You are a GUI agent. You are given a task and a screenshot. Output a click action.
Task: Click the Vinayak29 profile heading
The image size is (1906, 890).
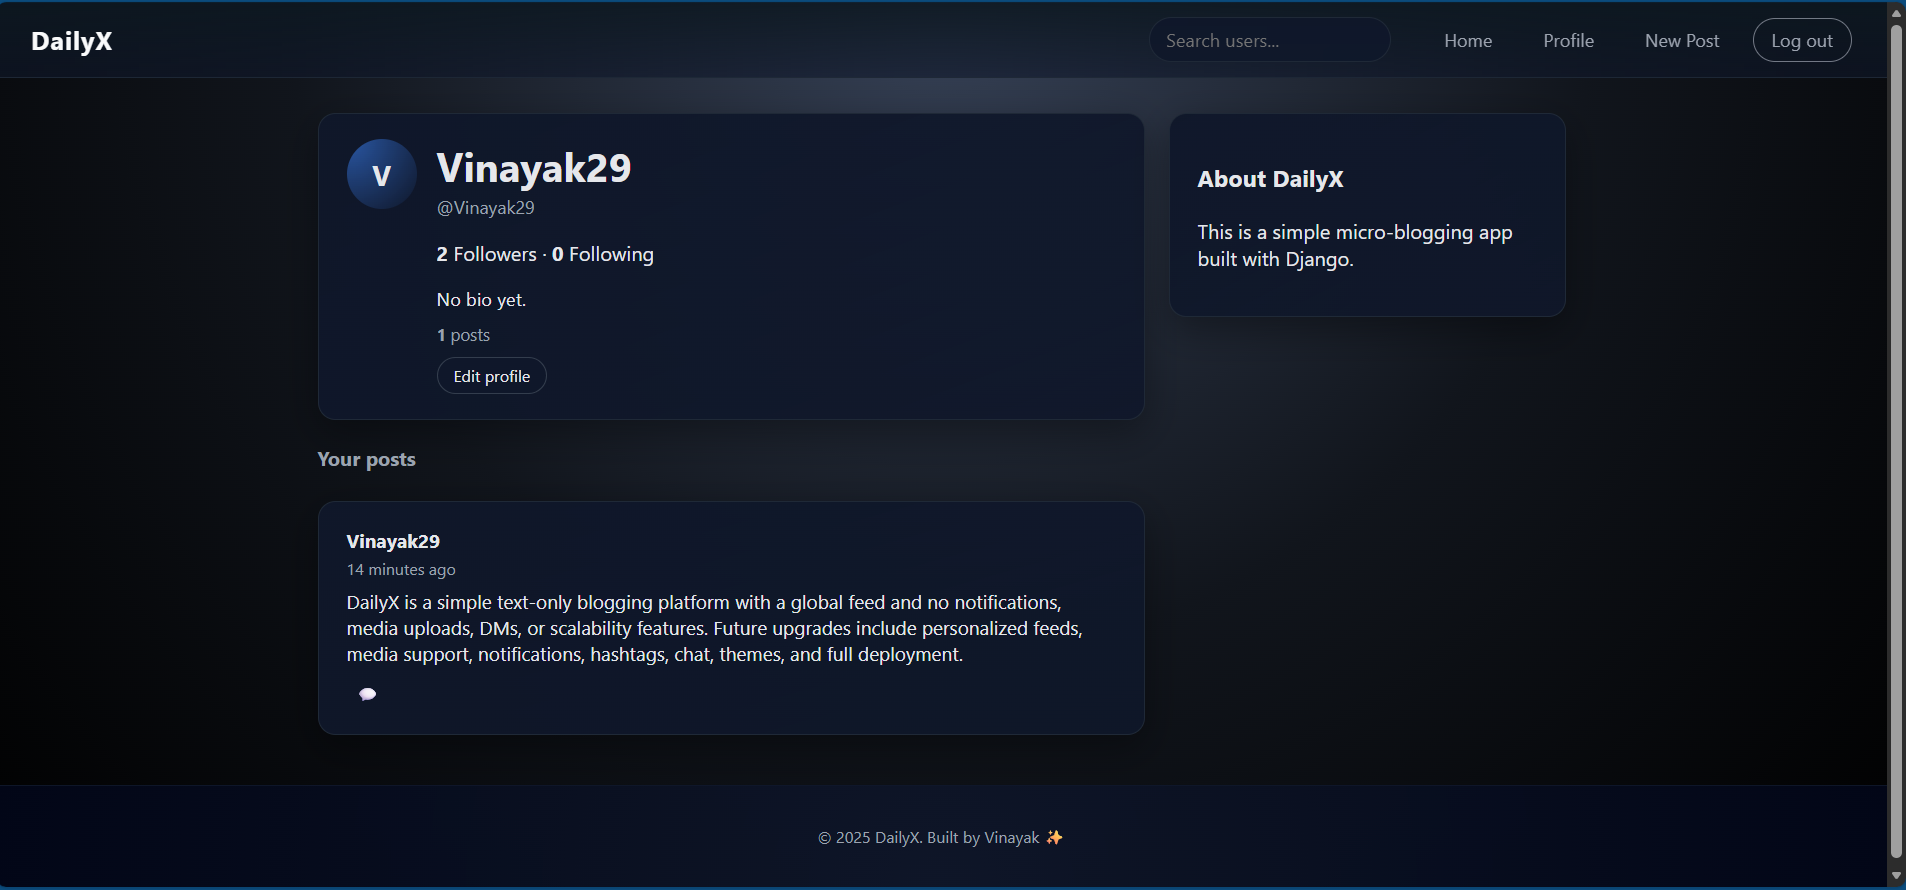534,168
